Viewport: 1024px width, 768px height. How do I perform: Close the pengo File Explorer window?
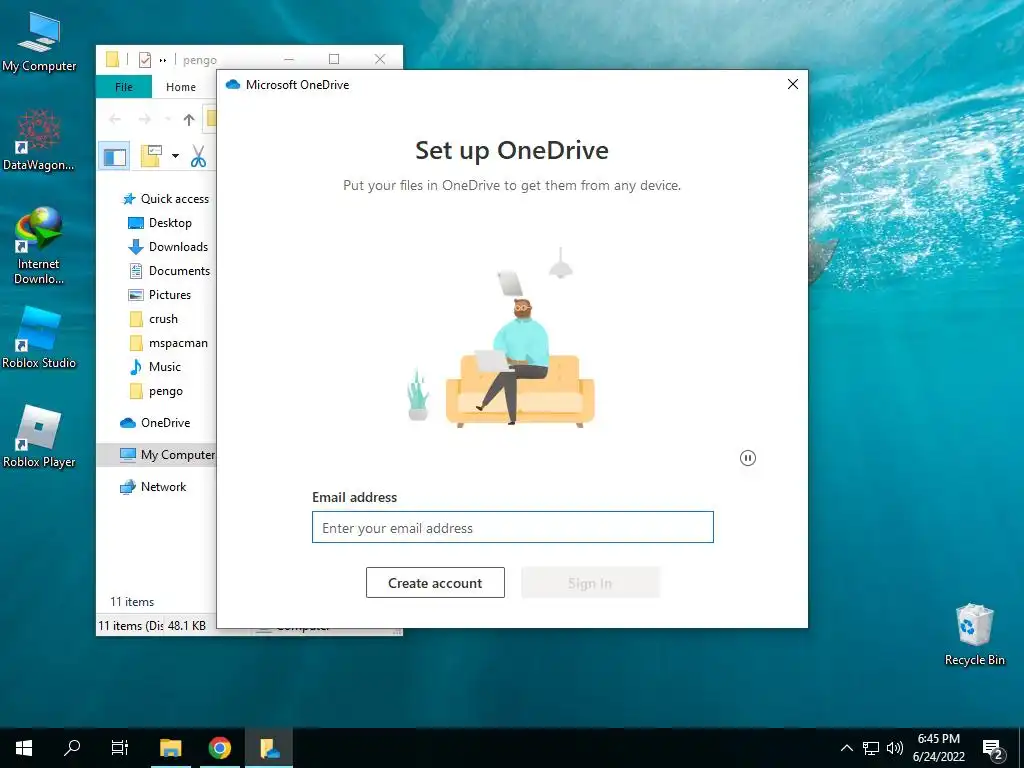pos(379,59)
